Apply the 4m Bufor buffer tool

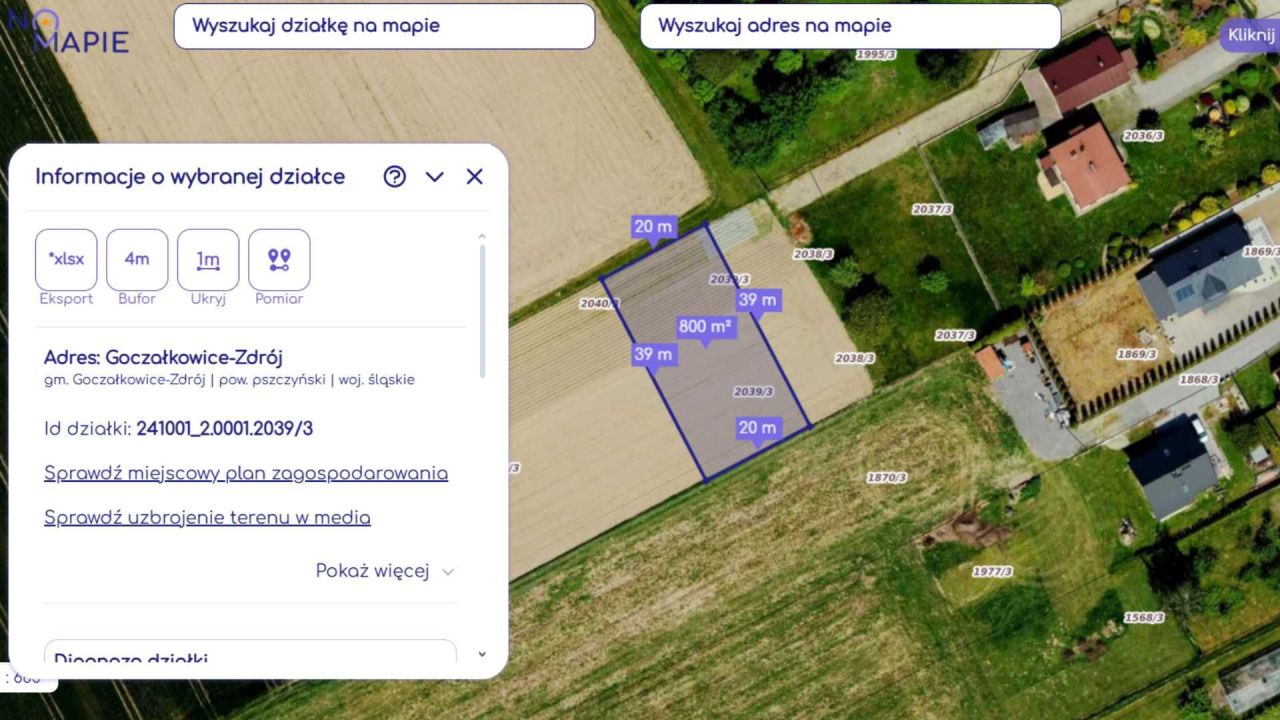(137, 259)
